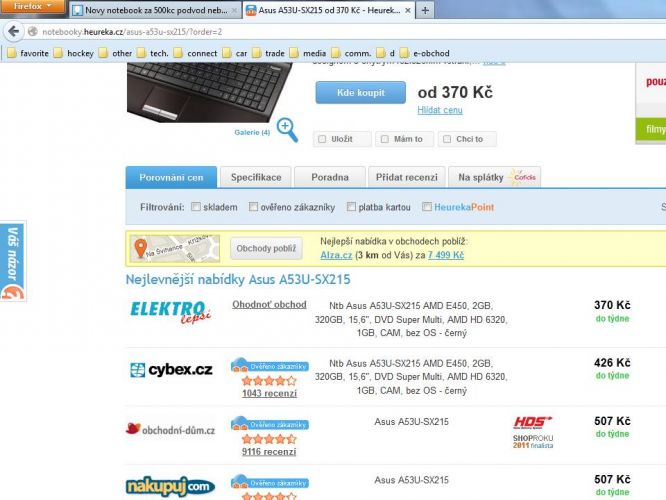Click the magnifier zoom icon
Viewport: 666px width, 500px height.
point(287,130)
